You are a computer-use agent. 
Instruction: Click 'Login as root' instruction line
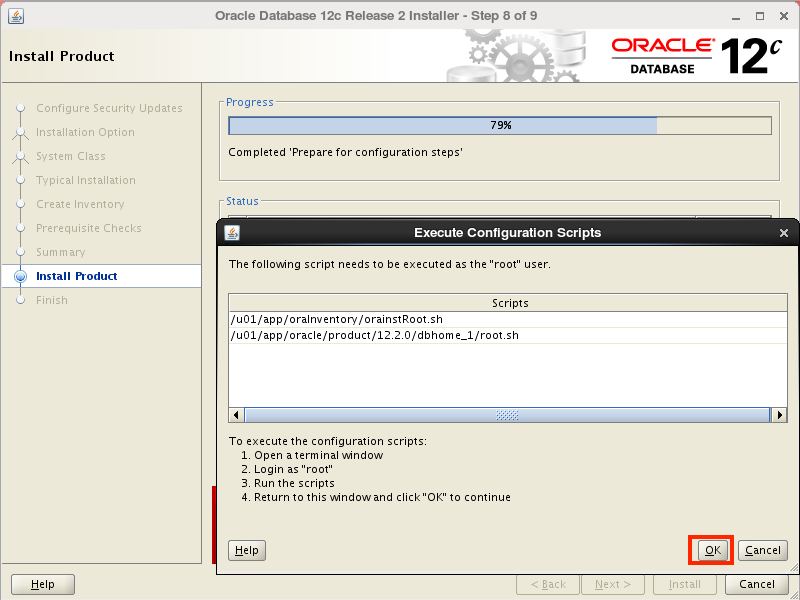[287, 469]
